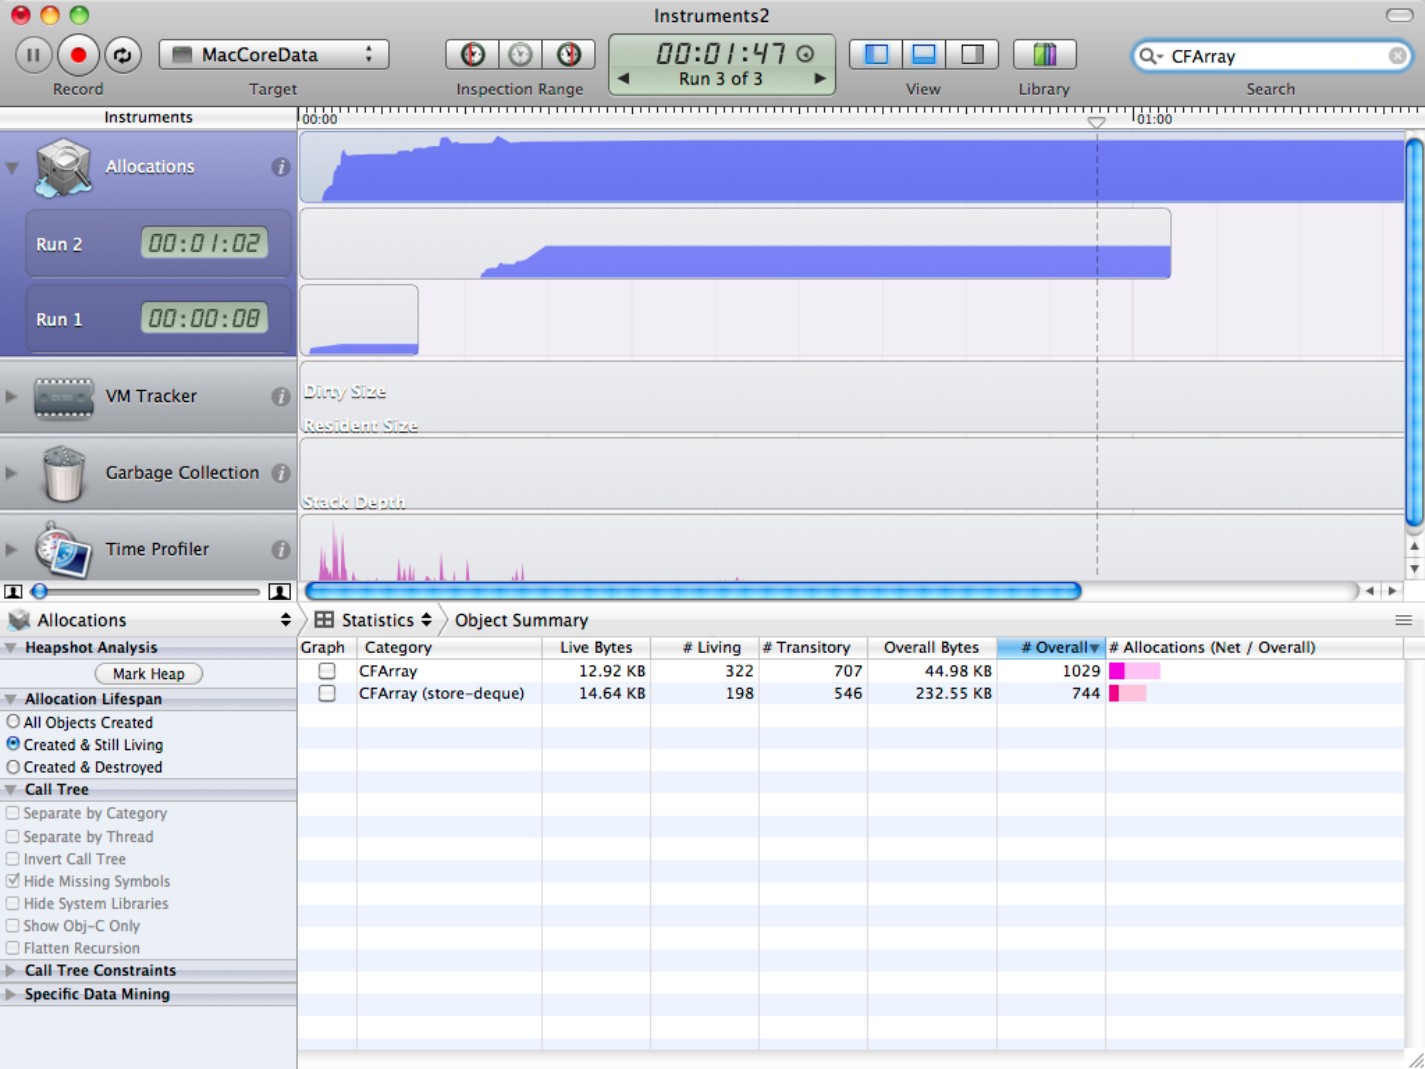The height and width of the screenshot is (1069, 1425).
Task: Toggle Show Obj-C Only checkbox
Action: 13,926
